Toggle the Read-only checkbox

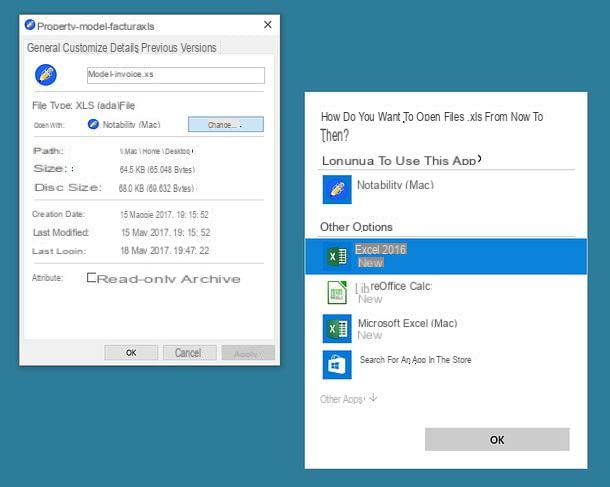(x=91, y=277)
